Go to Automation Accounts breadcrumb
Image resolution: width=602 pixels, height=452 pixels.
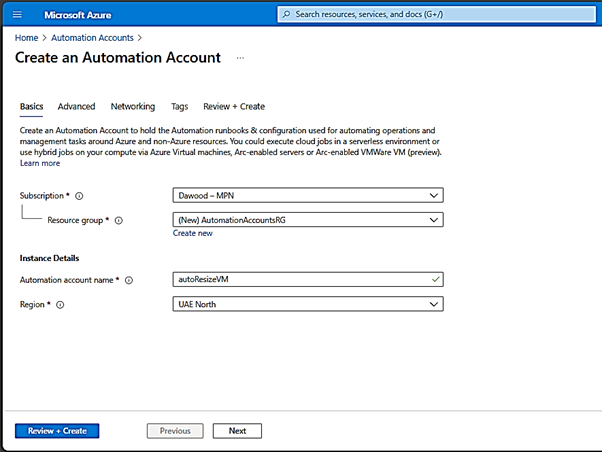pyautogui.click(x=92, y=38)
